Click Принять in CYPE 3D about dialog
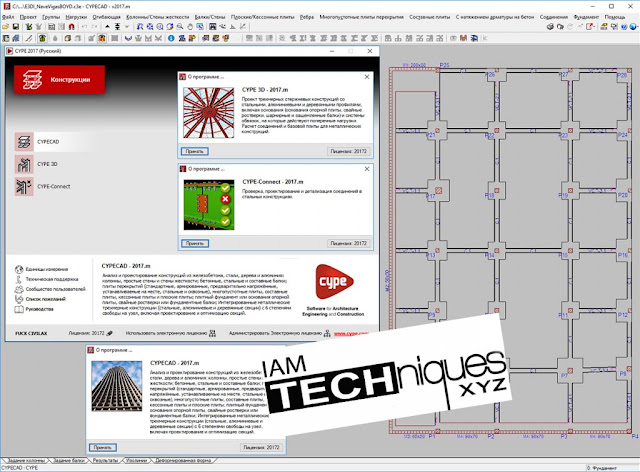This screenshot has width=640, height=472. (x=195, y=151)
